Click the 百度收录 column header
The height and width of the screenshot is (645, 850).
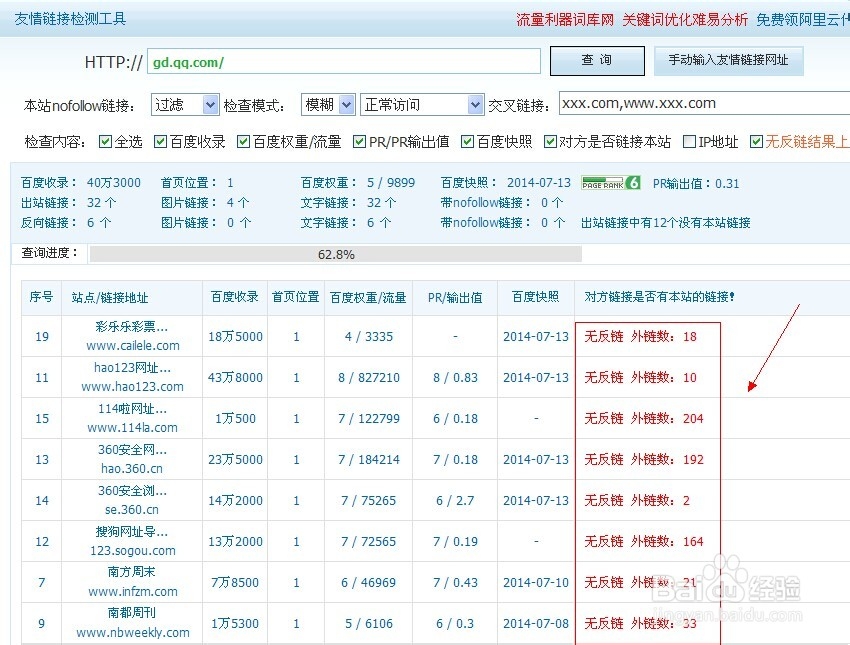pyautogui.click(x=234, y=297)
